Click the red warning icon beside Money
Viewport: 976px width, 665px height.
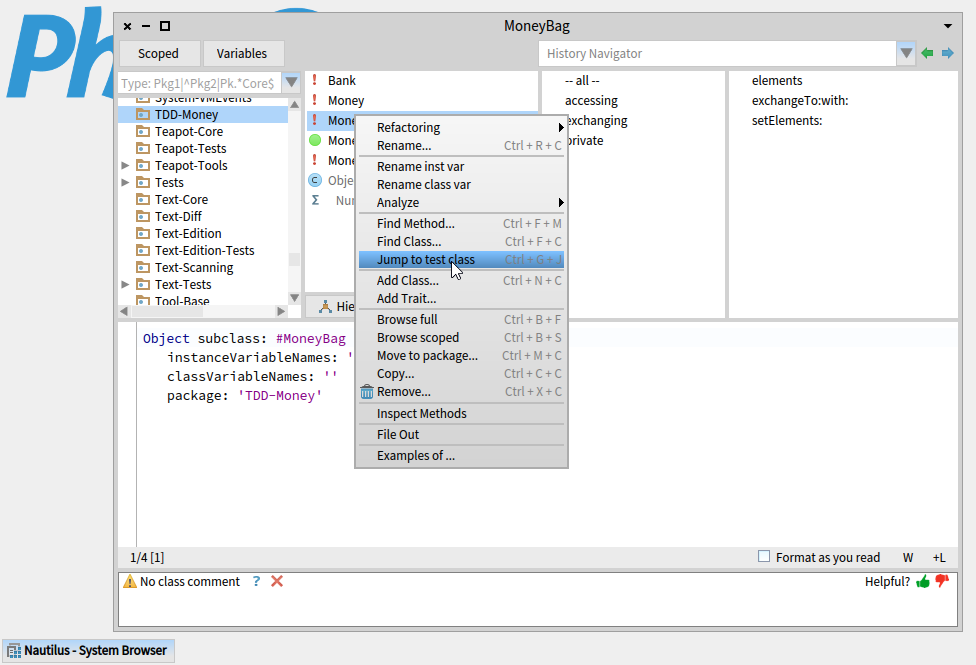[315, 100]
